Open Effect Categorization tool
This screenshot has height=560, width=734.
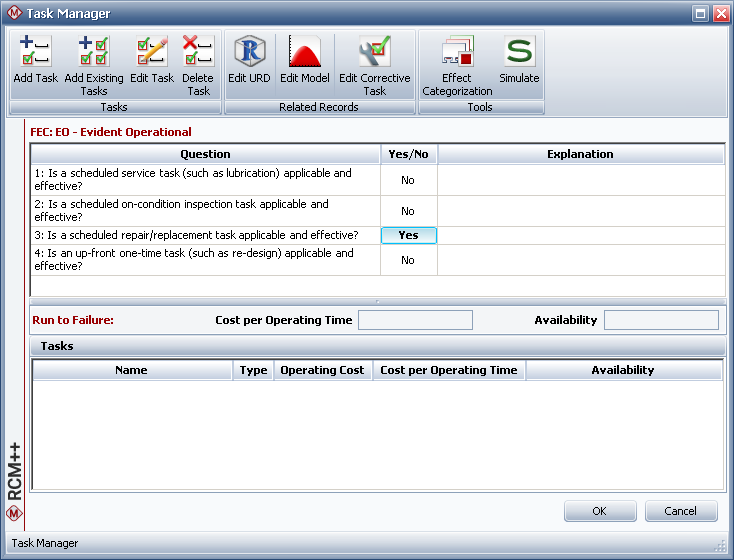click(x=457, y=62)
